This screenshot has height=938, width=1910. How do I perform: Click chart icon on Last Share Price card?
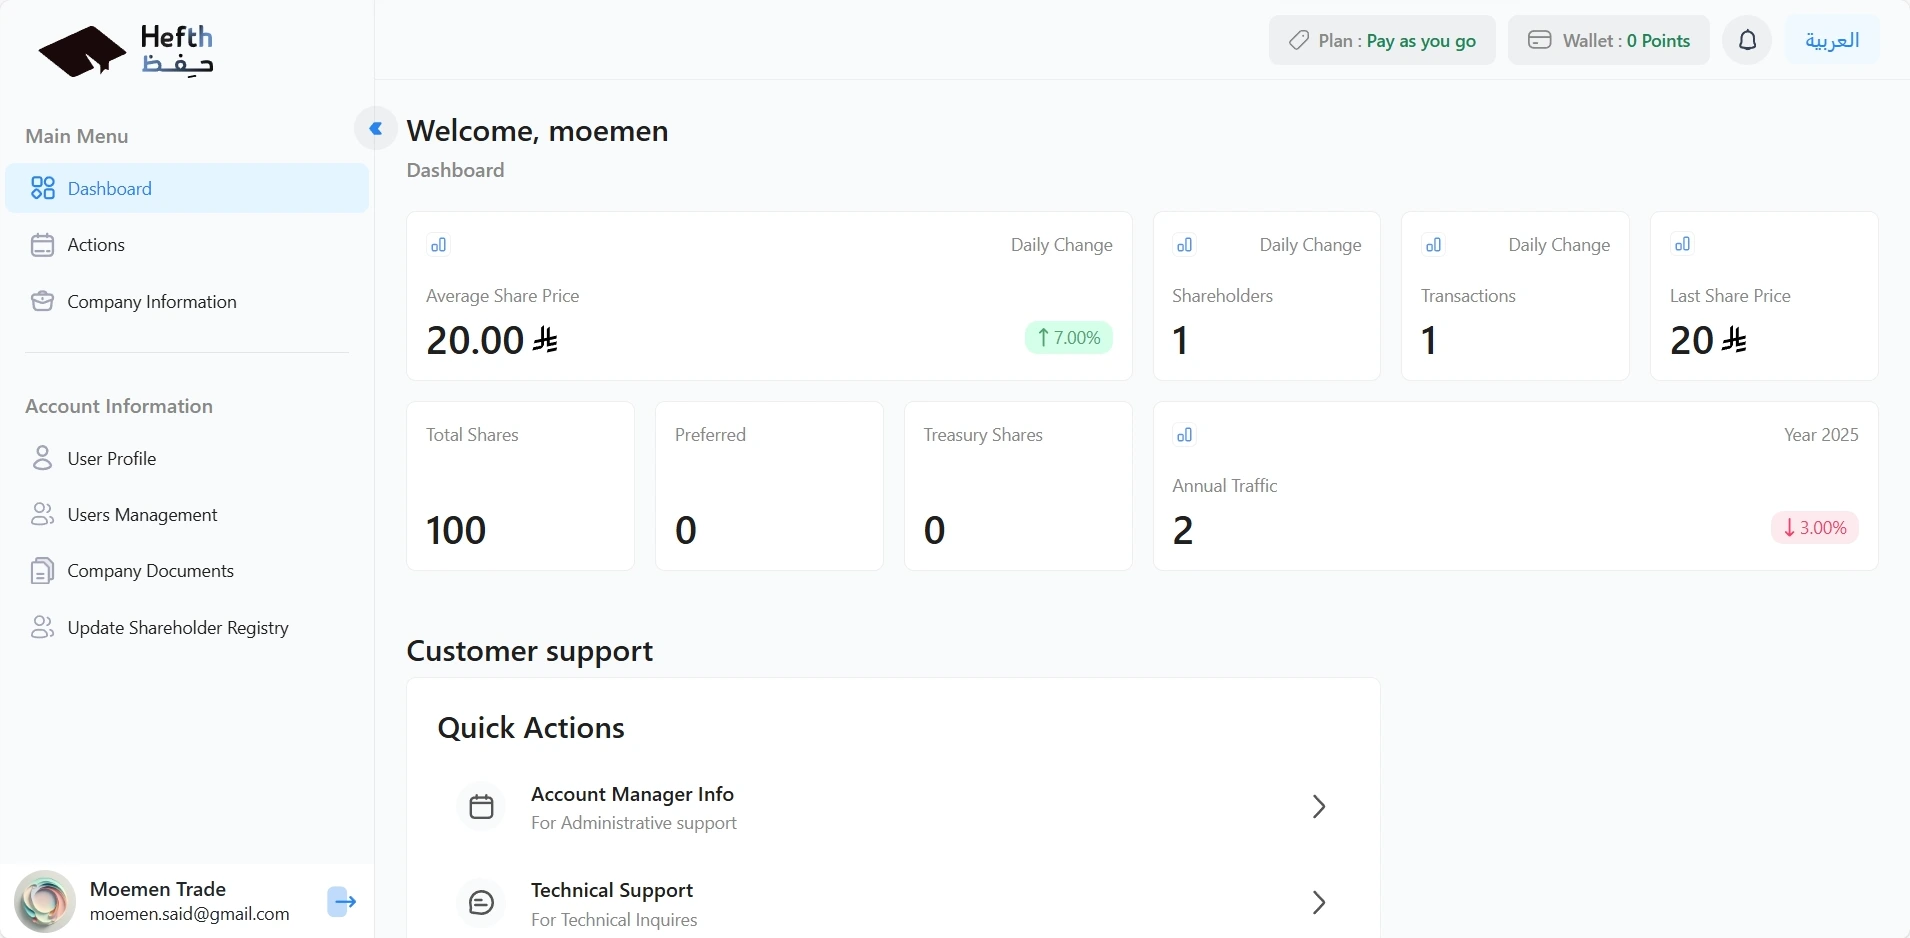click(x=1682, y=244)
